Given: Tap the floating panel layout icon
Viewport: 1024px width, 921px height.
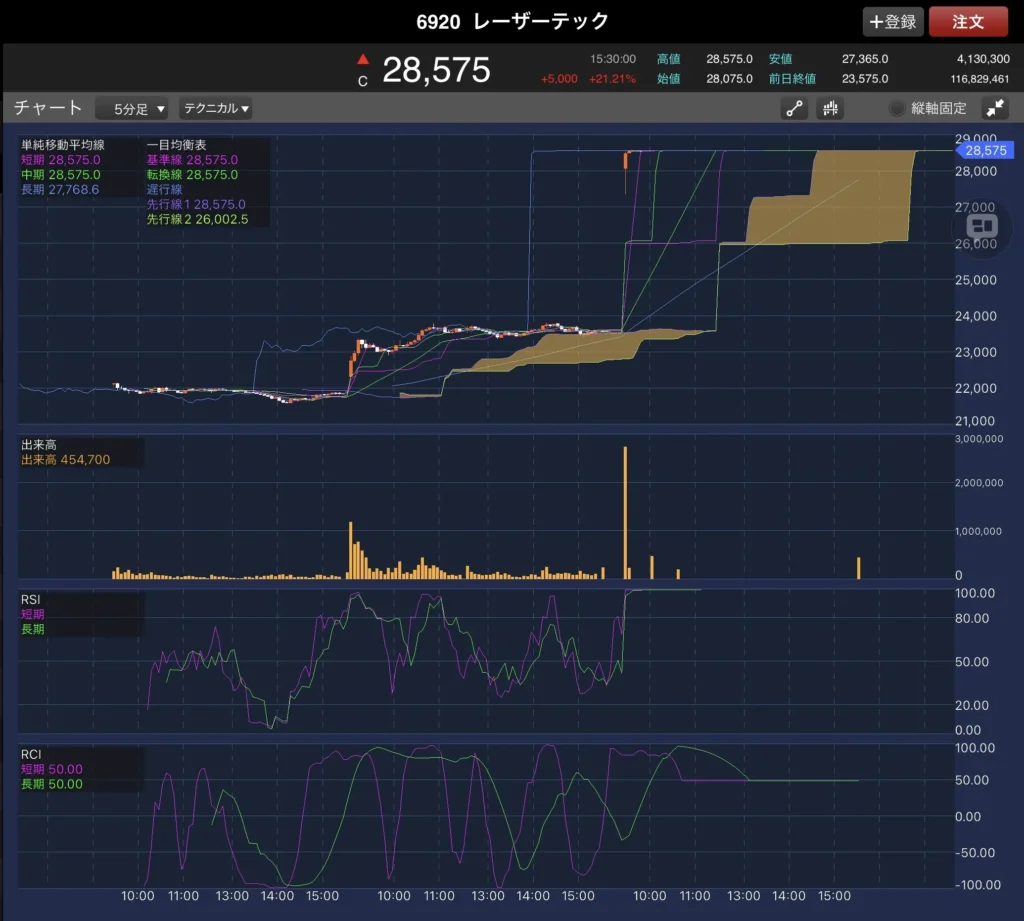Looking at the screenshot, I should (x=982, y=225).
